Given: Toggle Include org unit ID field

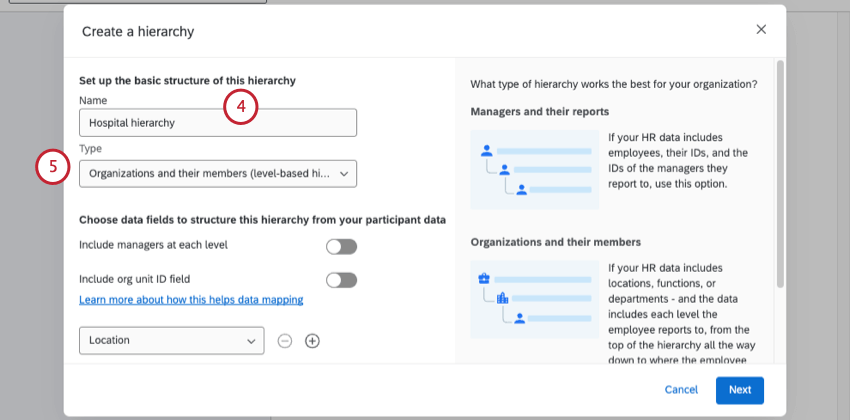Looking at the screenshot, I should coord(341,280).
